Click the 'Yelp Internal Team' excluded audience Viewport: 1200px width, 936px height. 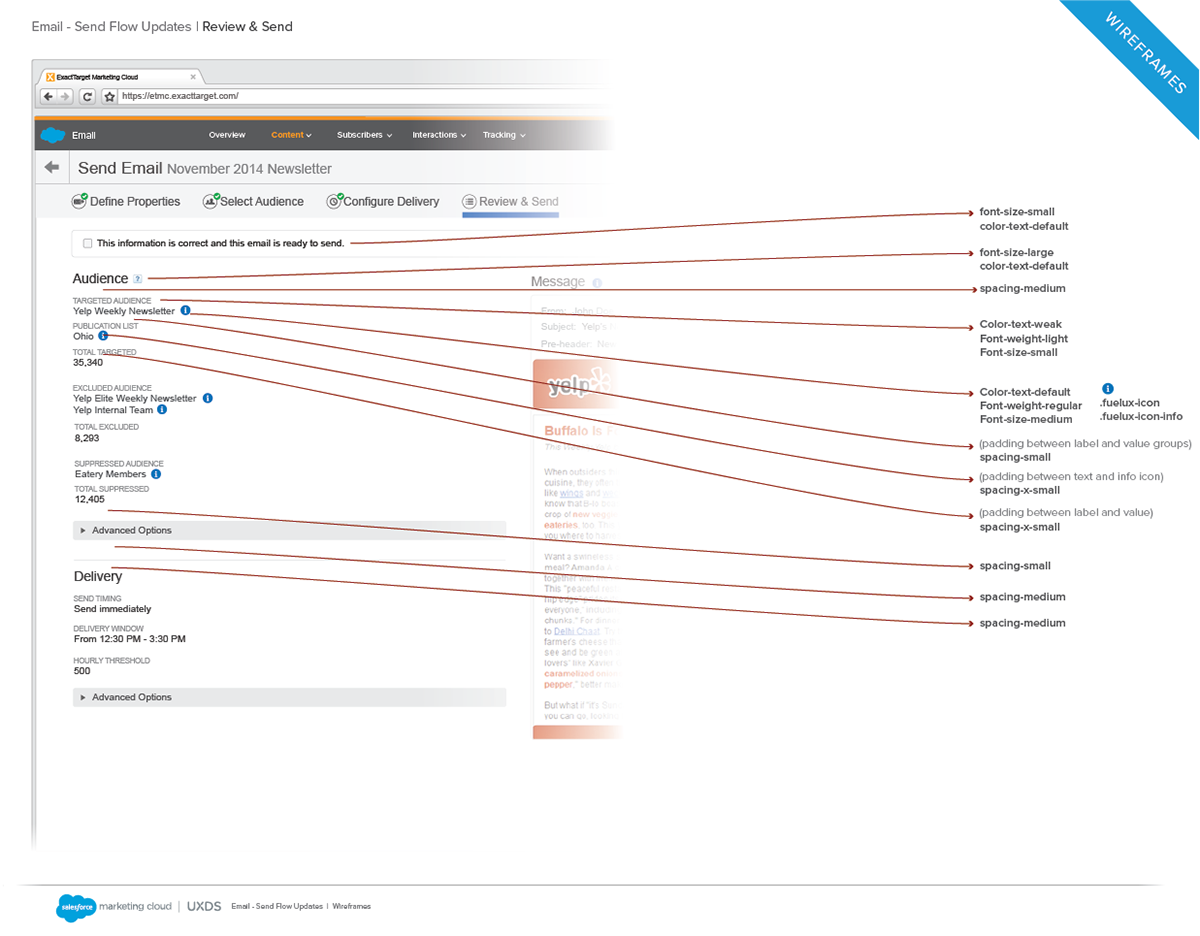113,410
